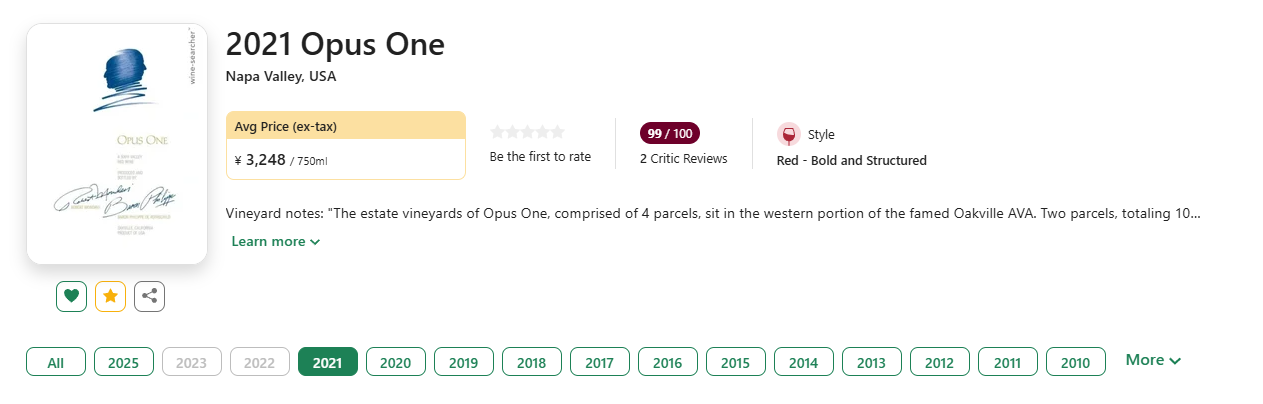Click the currently selected 2021 vintage

pos(328,362)
